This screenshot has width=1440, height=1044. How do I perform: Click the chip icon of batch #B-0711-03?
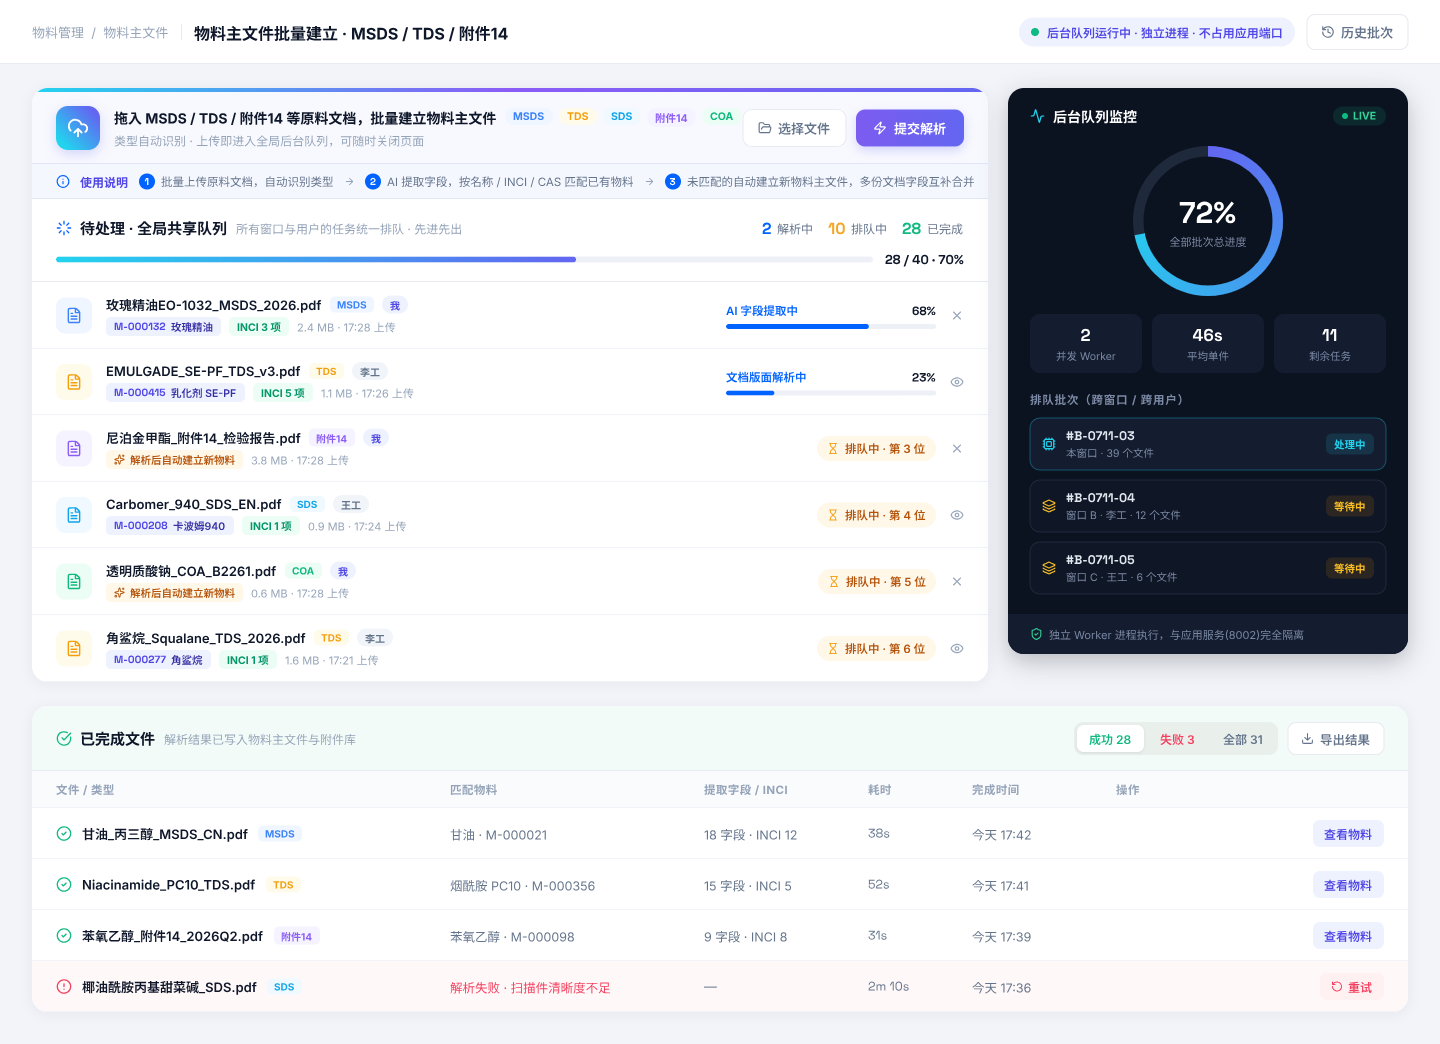point(1049,444)
